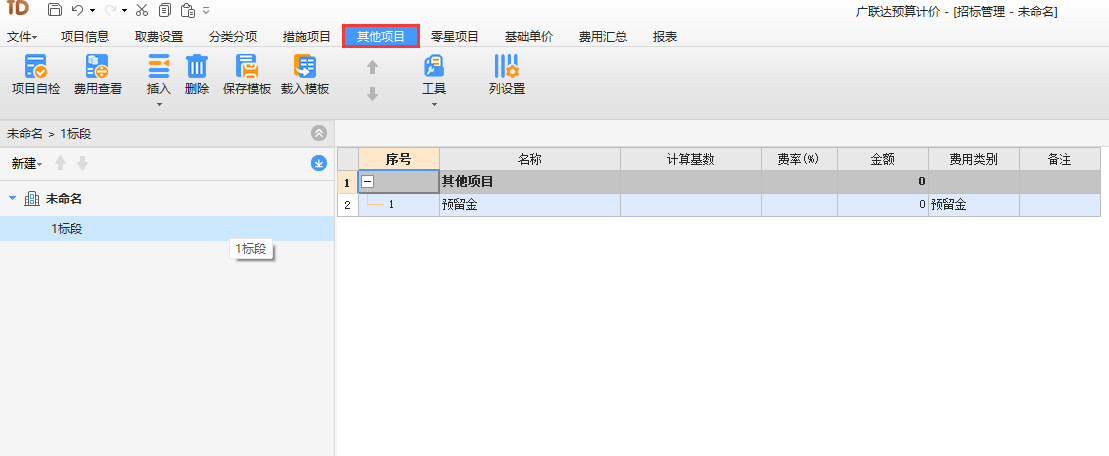The width and height of the screenshot is (1109, 456).
Task: Click the 计算基数 column header
Action: 691,159
